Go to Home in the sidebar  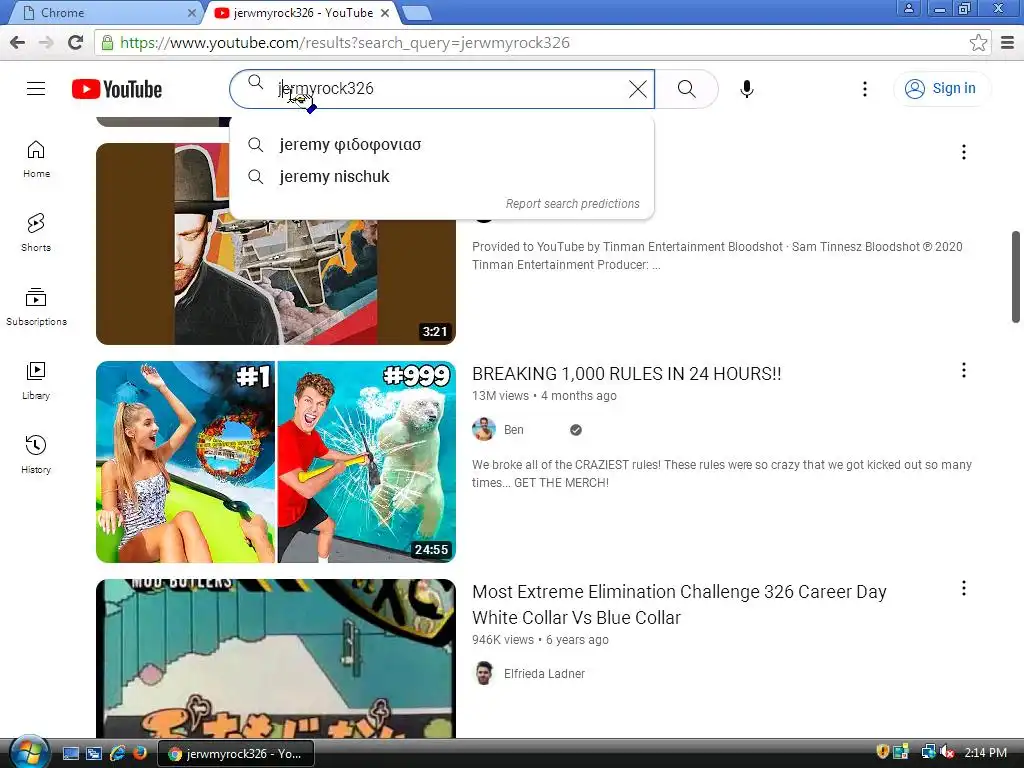tap(36, 159)
